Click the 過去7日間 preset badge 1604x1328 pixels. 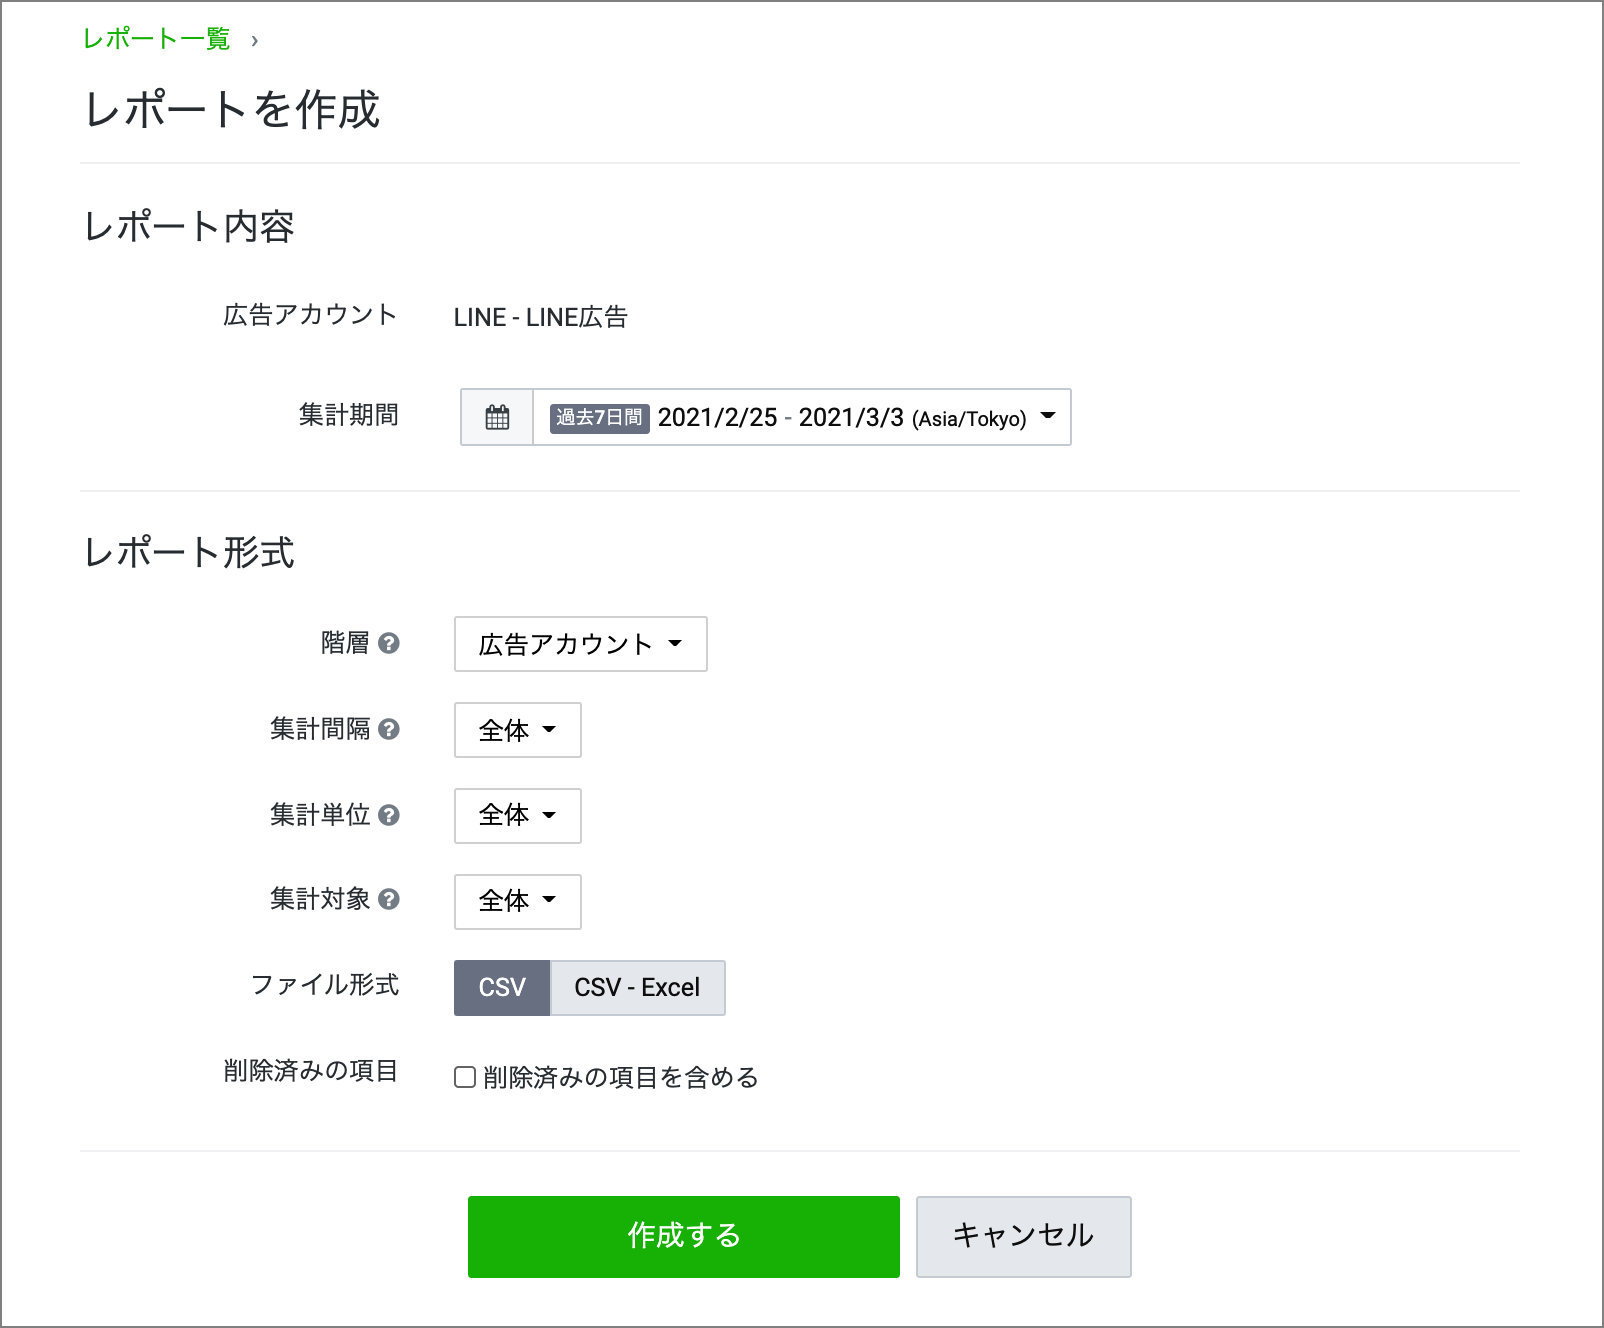[x=599, y=417]
